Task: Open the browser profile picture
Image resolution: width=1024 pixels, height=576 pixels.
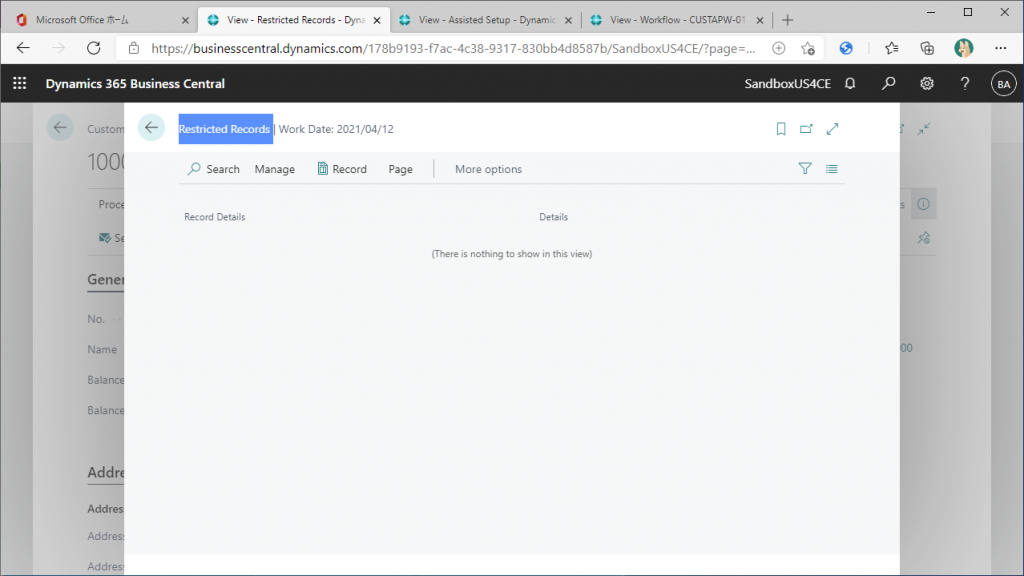Action: pyautogui.click(x=963, y=48)
